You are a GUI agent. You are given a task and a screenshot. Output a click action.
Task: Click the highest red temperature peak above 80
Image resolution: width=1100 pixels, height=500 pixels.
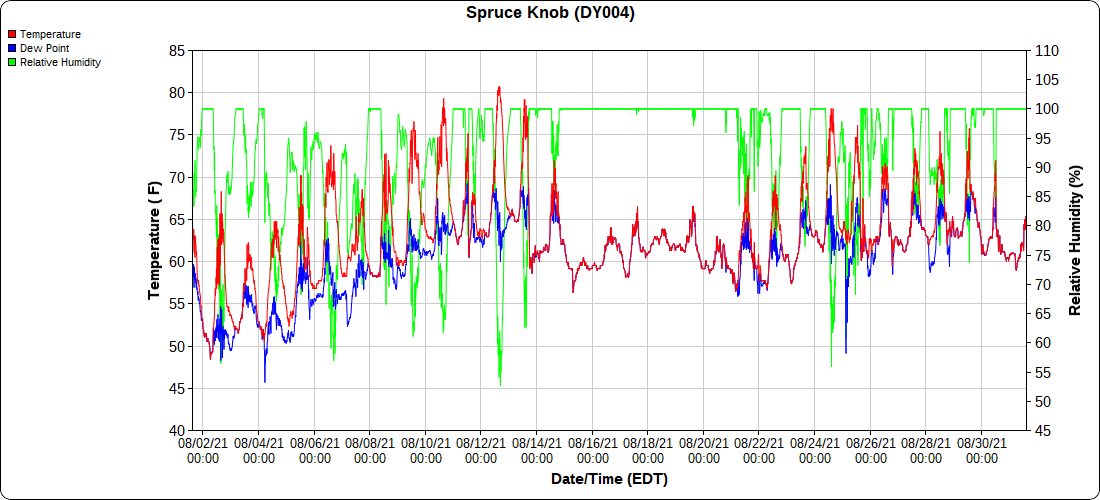pyautogui.click(x=499, y=88)
